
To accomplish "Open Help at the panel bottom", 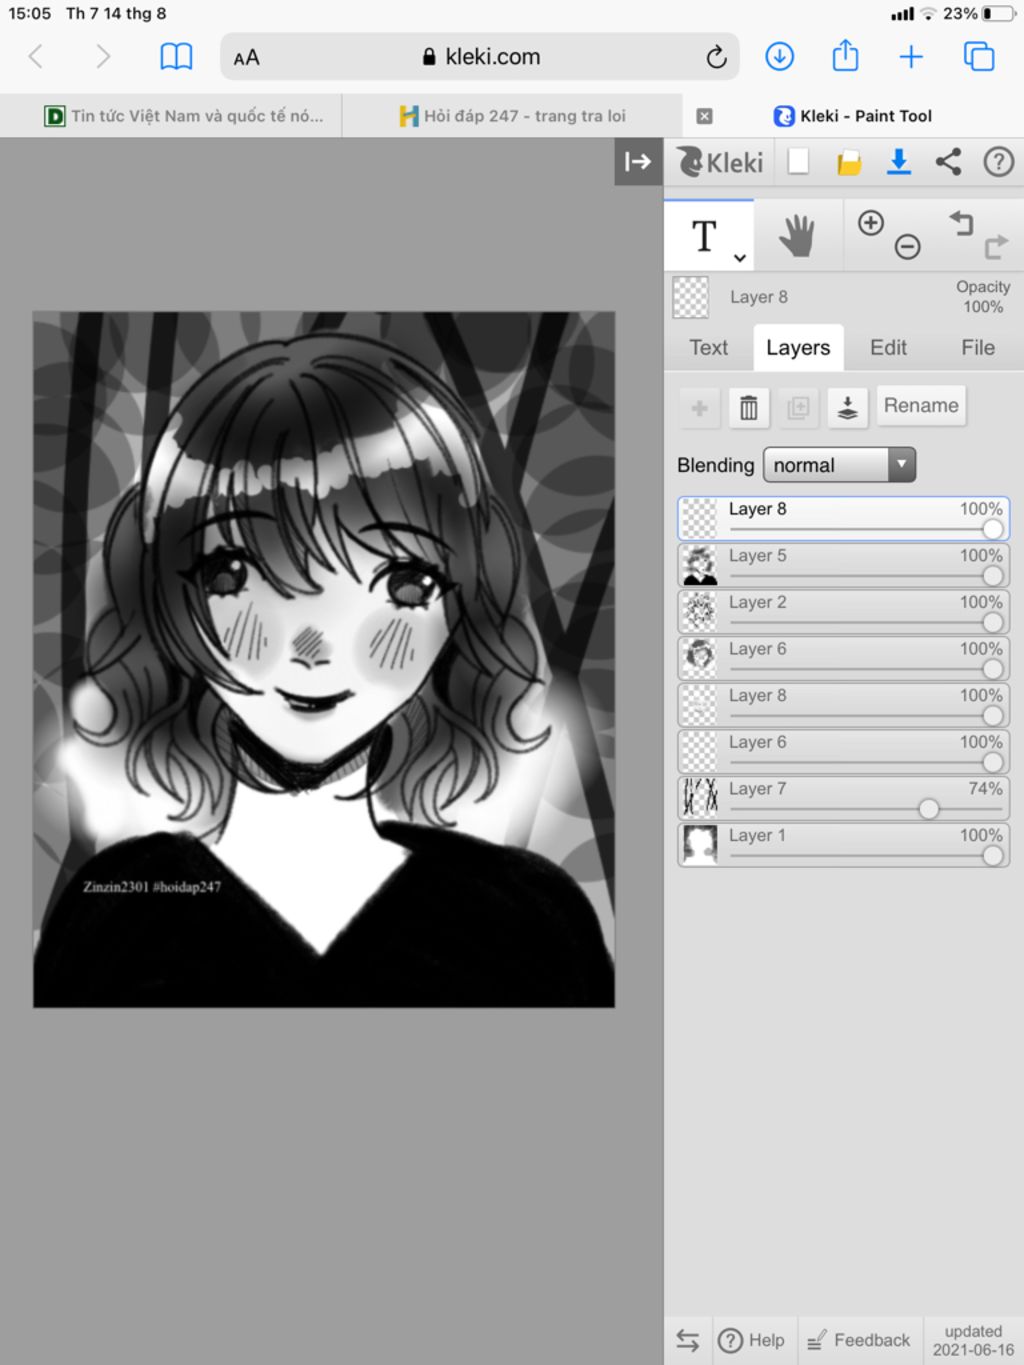I will (x=752, y=1340).
